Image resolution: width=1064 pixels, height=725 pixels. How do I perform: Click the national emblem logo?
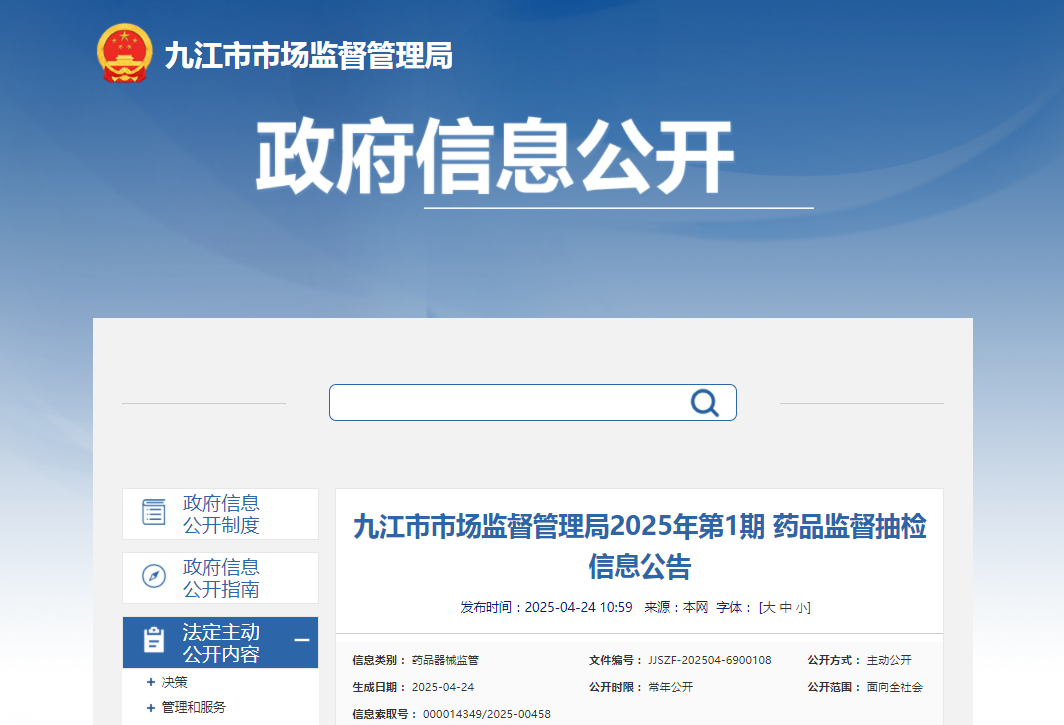(124, 53)
